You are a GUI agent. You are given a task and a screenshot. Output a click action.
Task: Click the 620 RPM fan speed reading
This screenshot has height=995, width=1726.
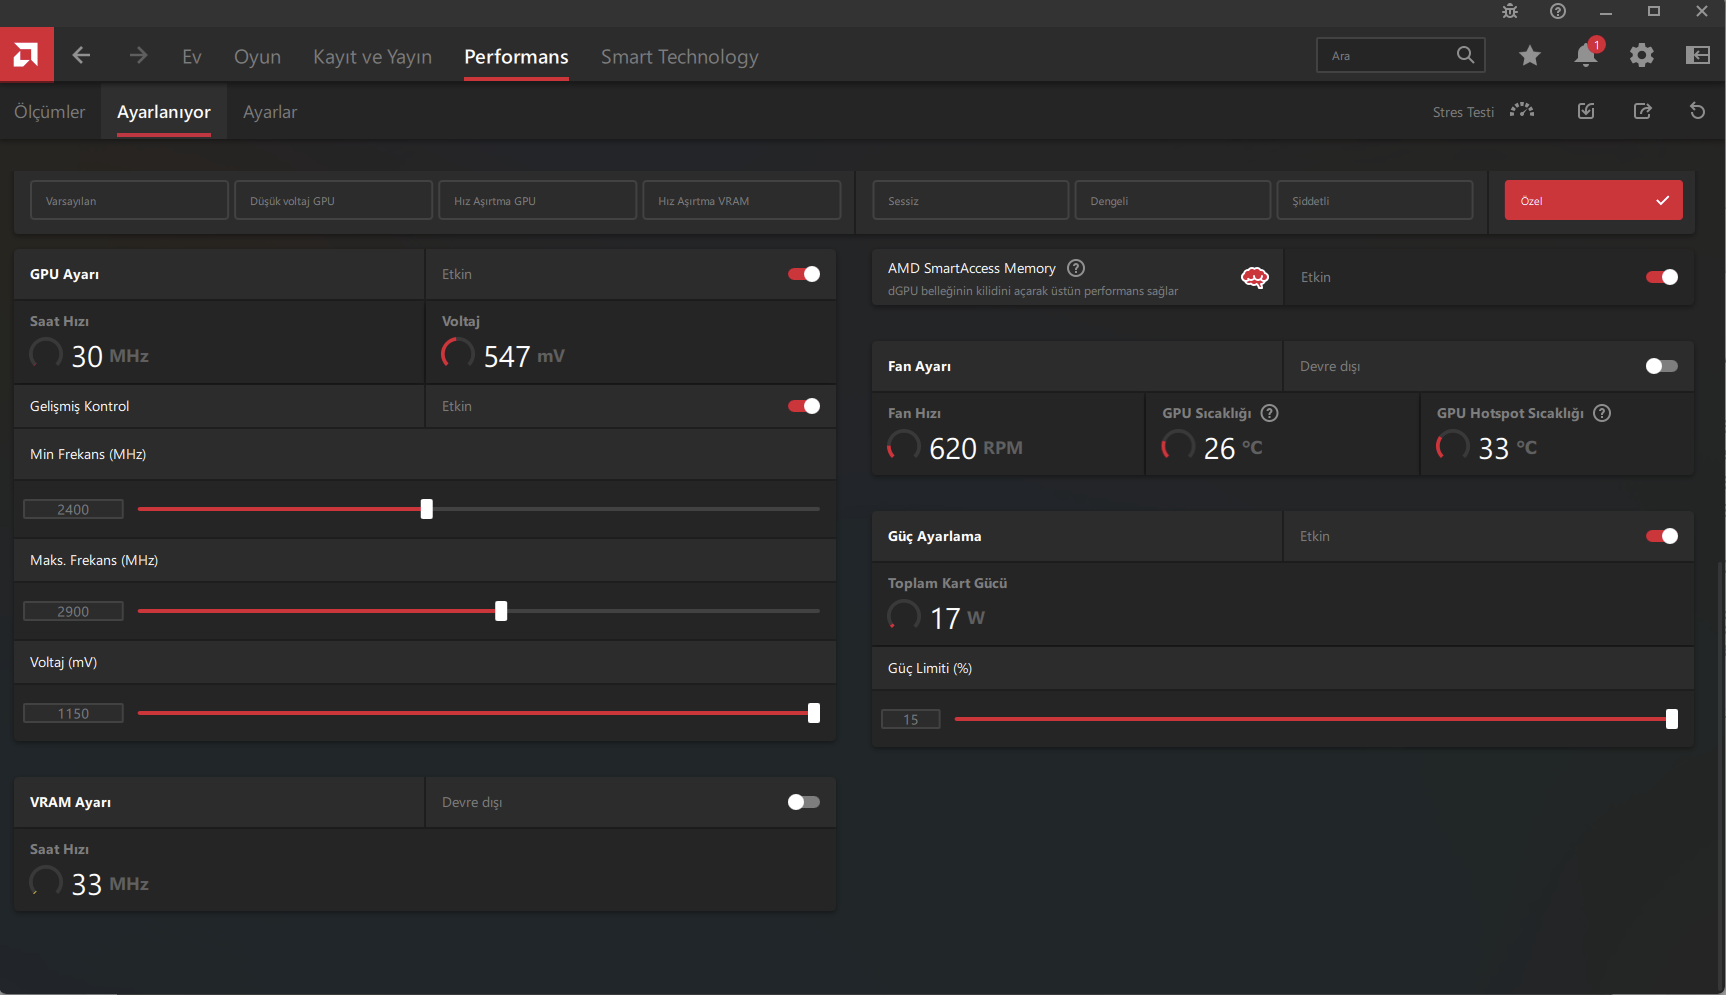[975, 448]
